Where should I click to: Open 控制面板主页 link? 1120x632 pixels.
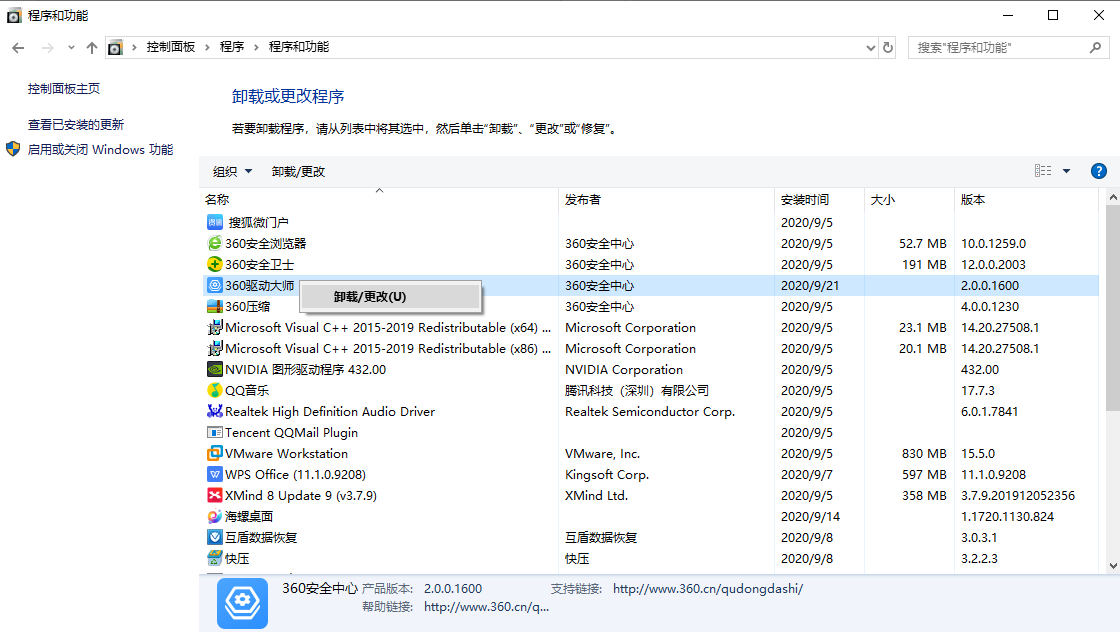(64, 89)
